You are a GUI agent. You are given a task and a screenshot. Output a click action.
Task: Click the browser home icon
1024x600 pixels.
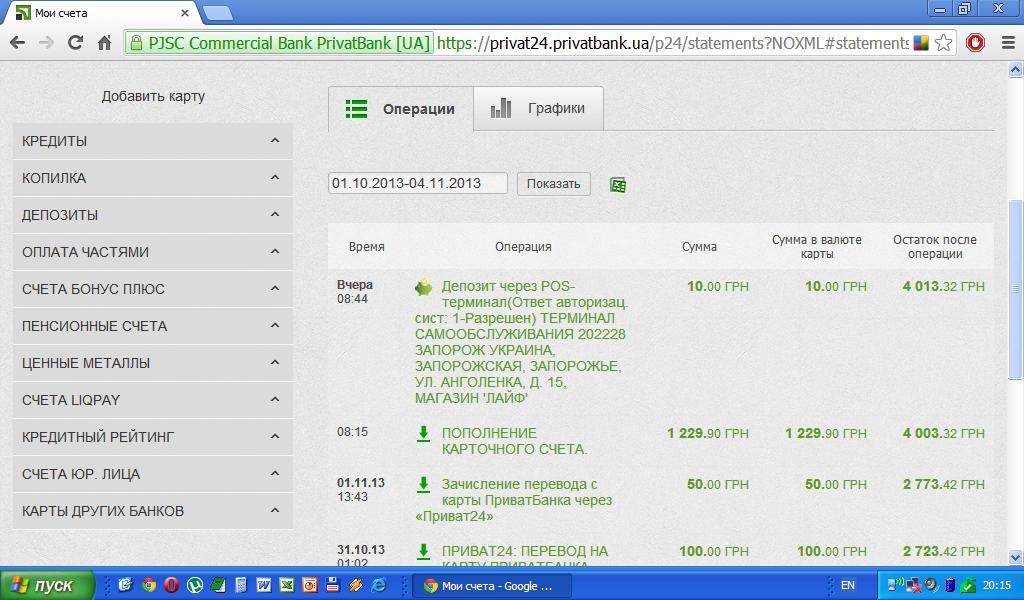104,43
